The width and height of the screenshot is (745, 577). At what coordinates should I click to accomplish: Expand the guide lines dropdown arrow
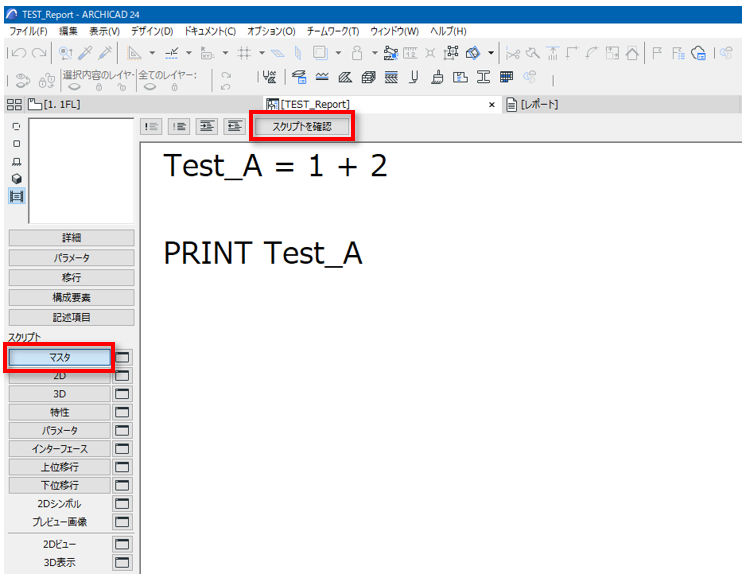152,53
